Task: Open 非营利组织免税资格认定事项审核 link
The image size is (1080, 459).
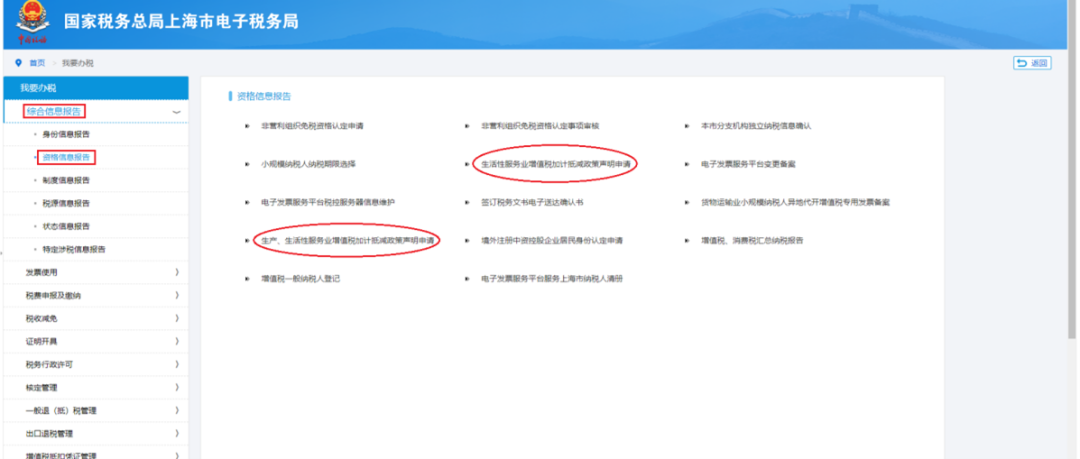Action: click(541, 126)
